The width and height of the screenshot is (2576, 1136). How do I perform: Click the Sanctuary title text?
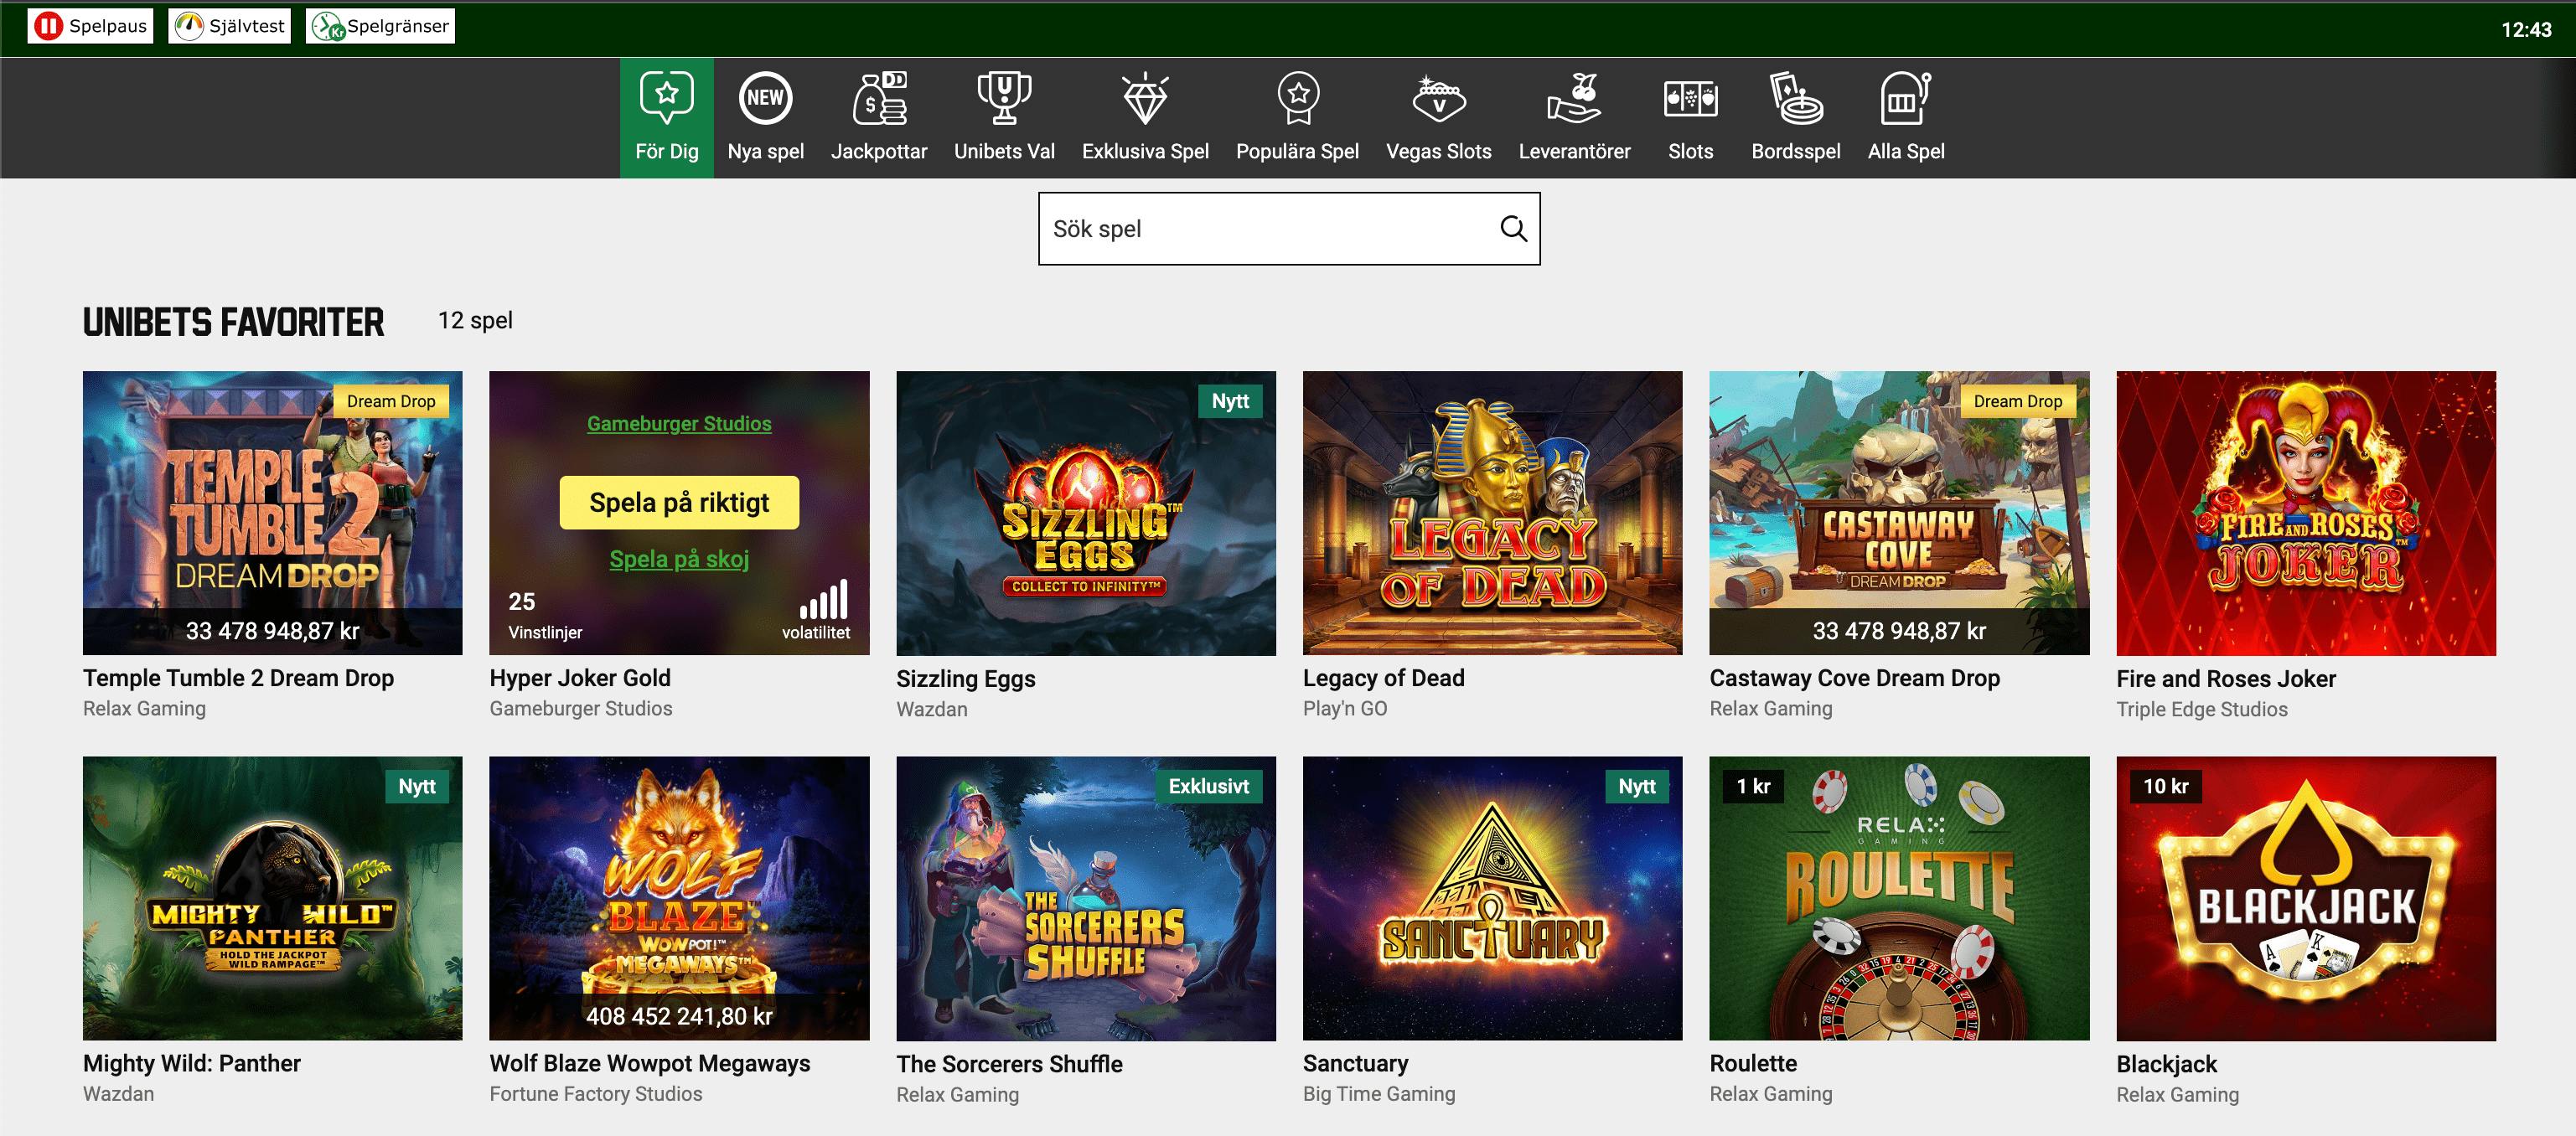[x=1355, y=1063]
